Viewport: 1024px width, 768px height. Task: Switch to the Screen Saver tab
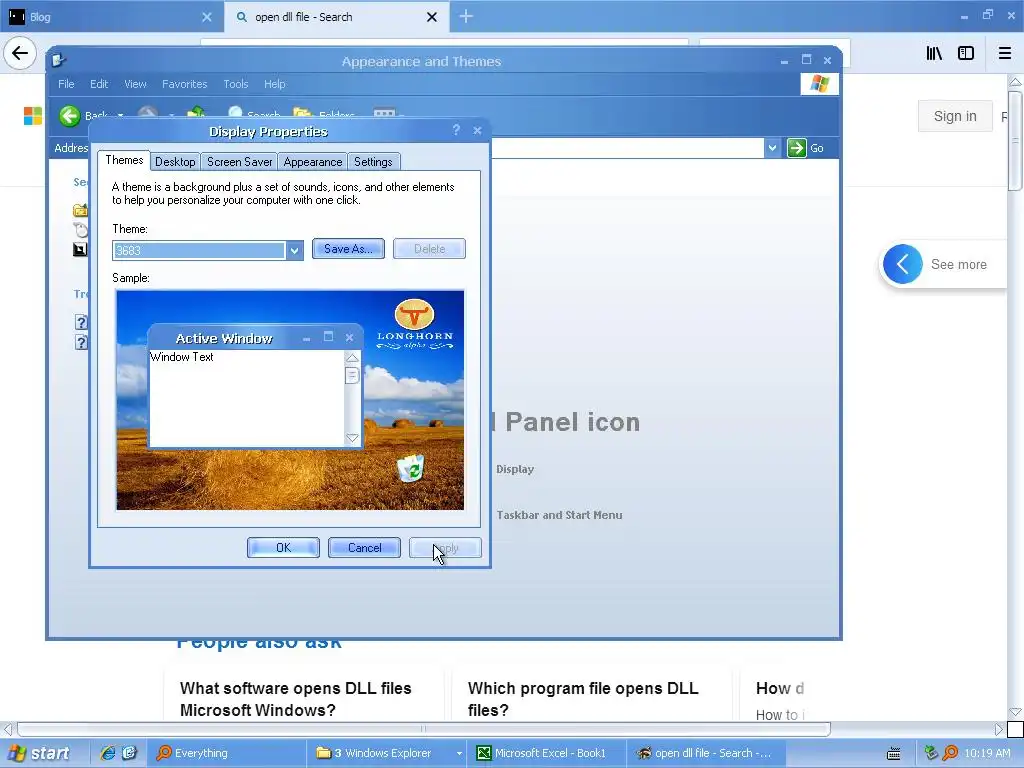[x=239, y=162]
